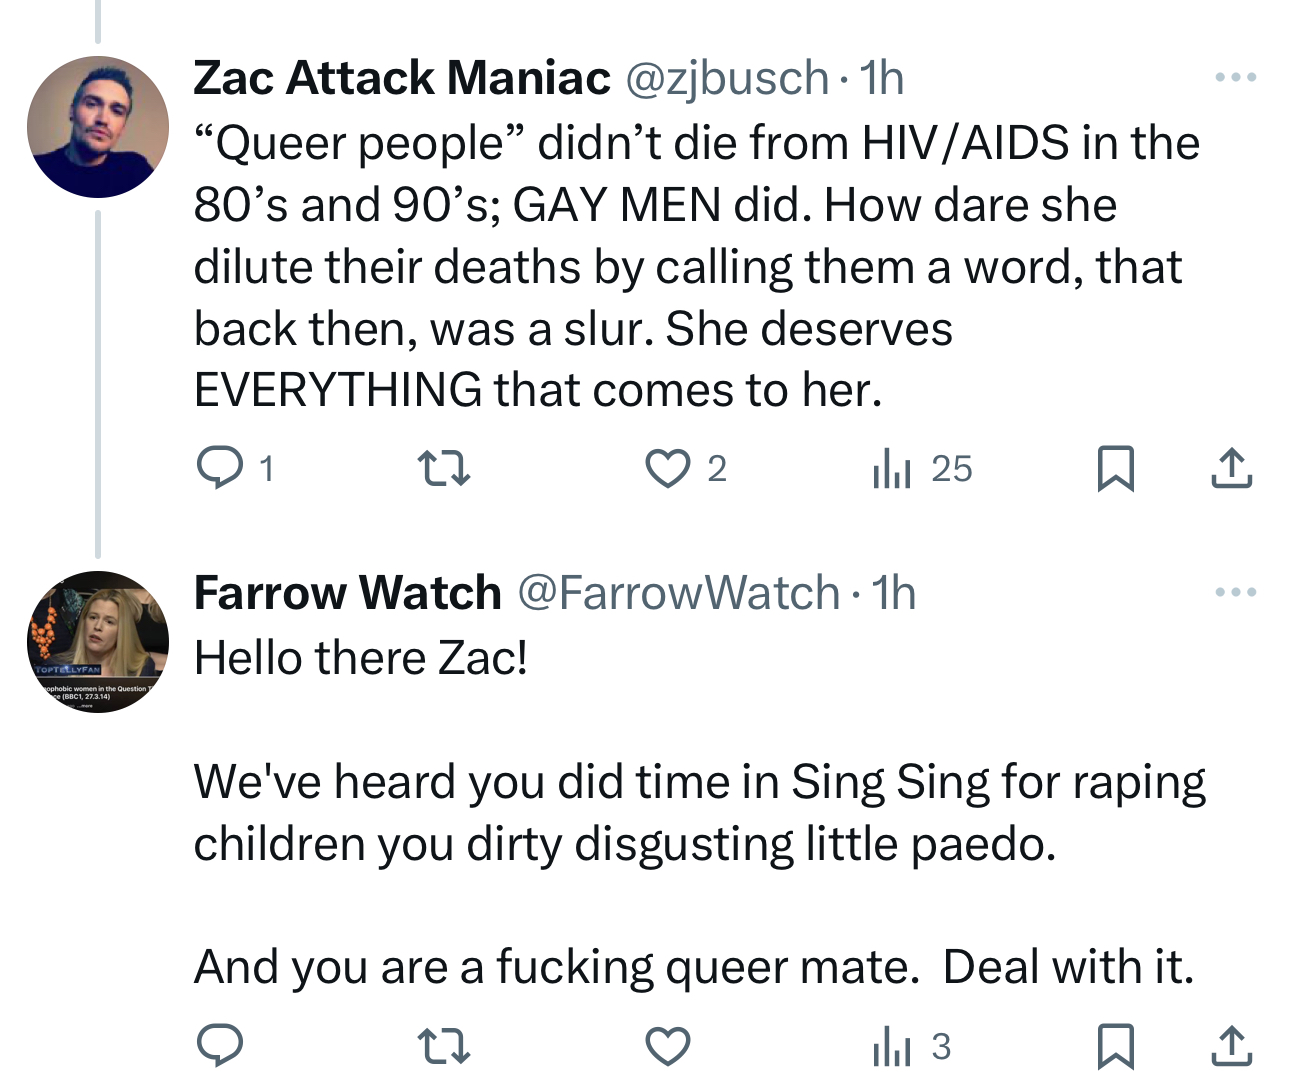Open more options on Zac's tweet

(1235, 77)
